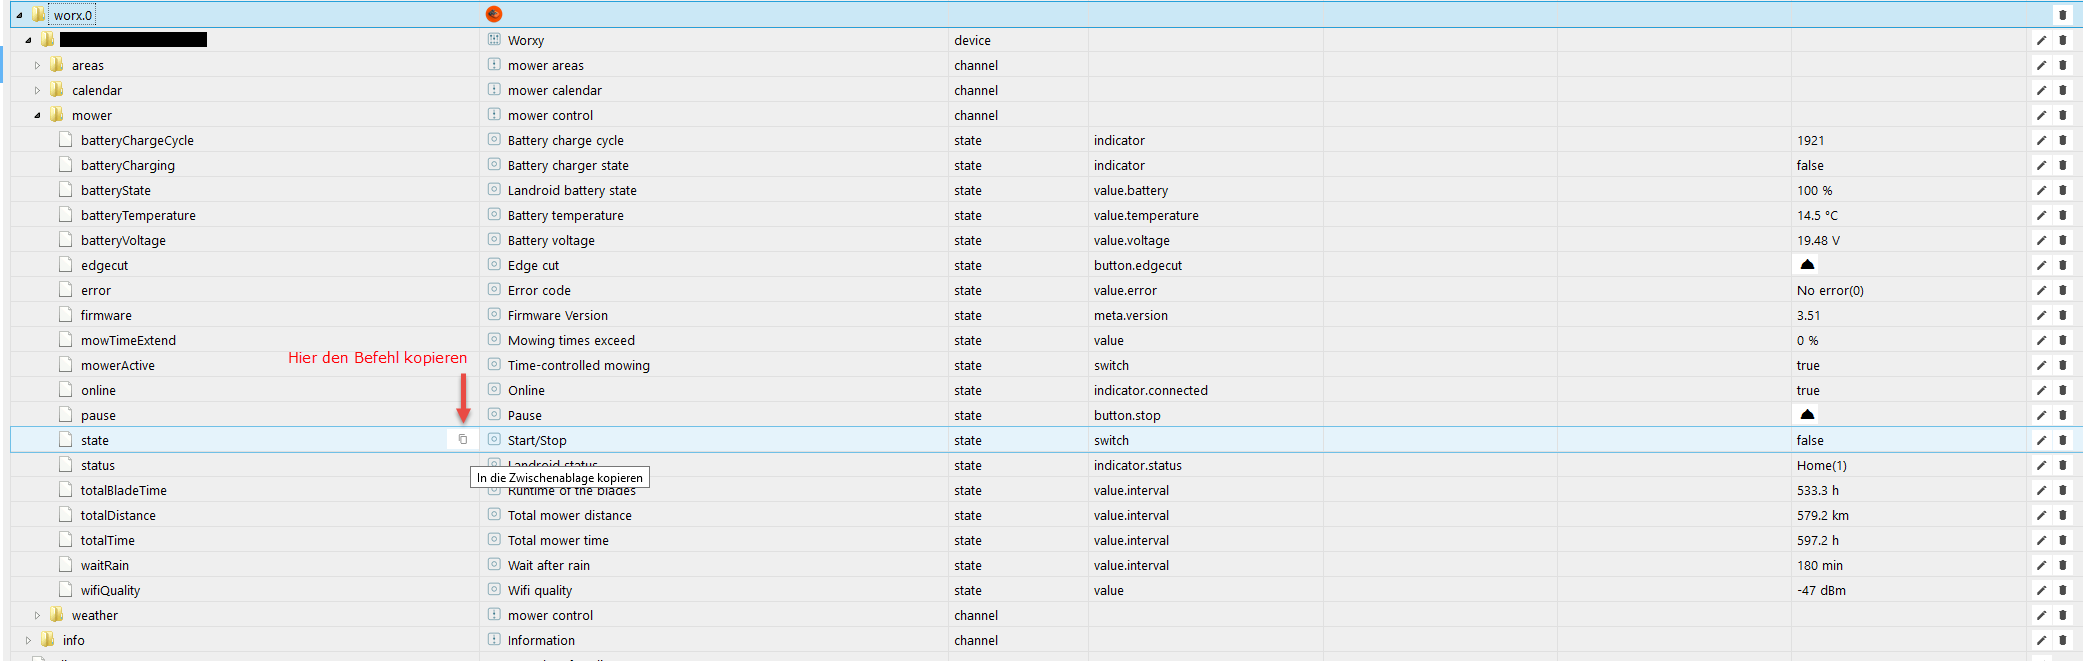Select the wifiQuality tree entry
The image size is (2083, 661).
110,590
